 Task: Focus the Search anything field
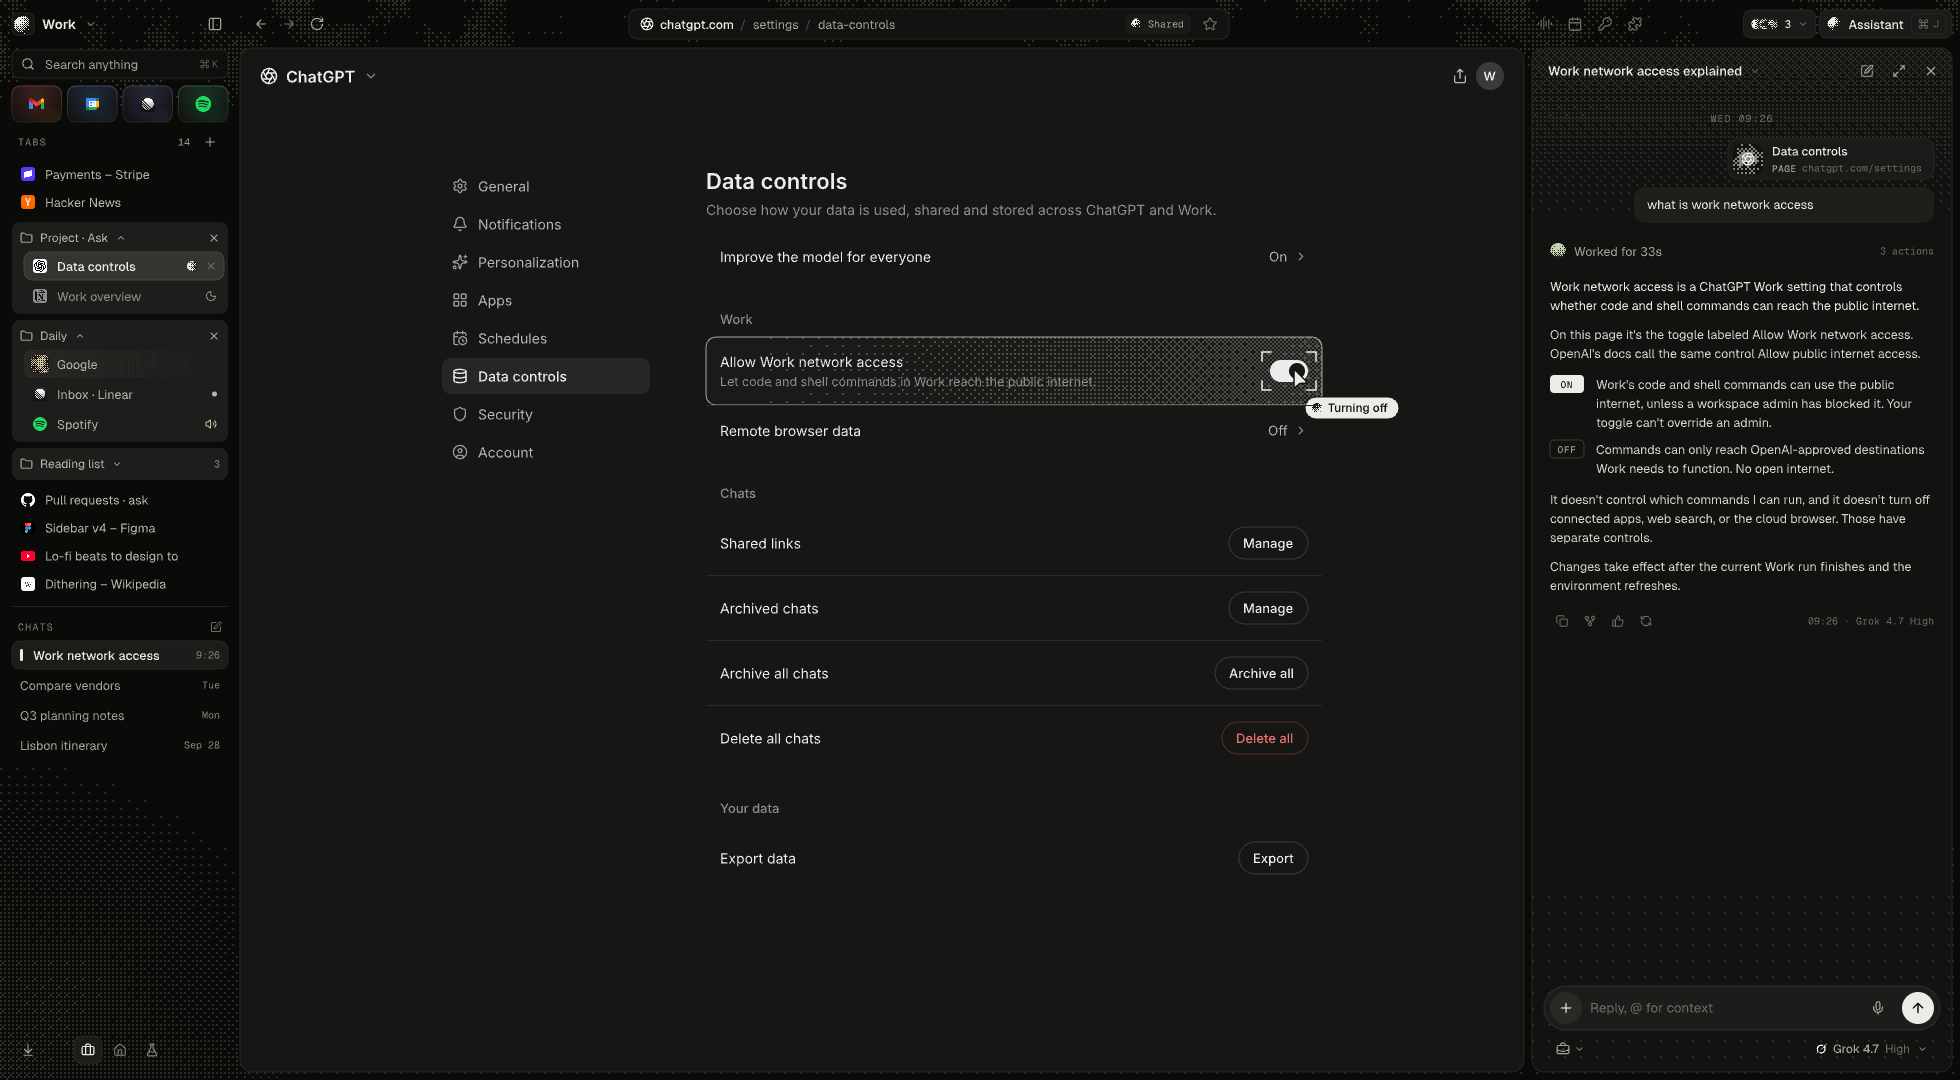pos(120,64)
